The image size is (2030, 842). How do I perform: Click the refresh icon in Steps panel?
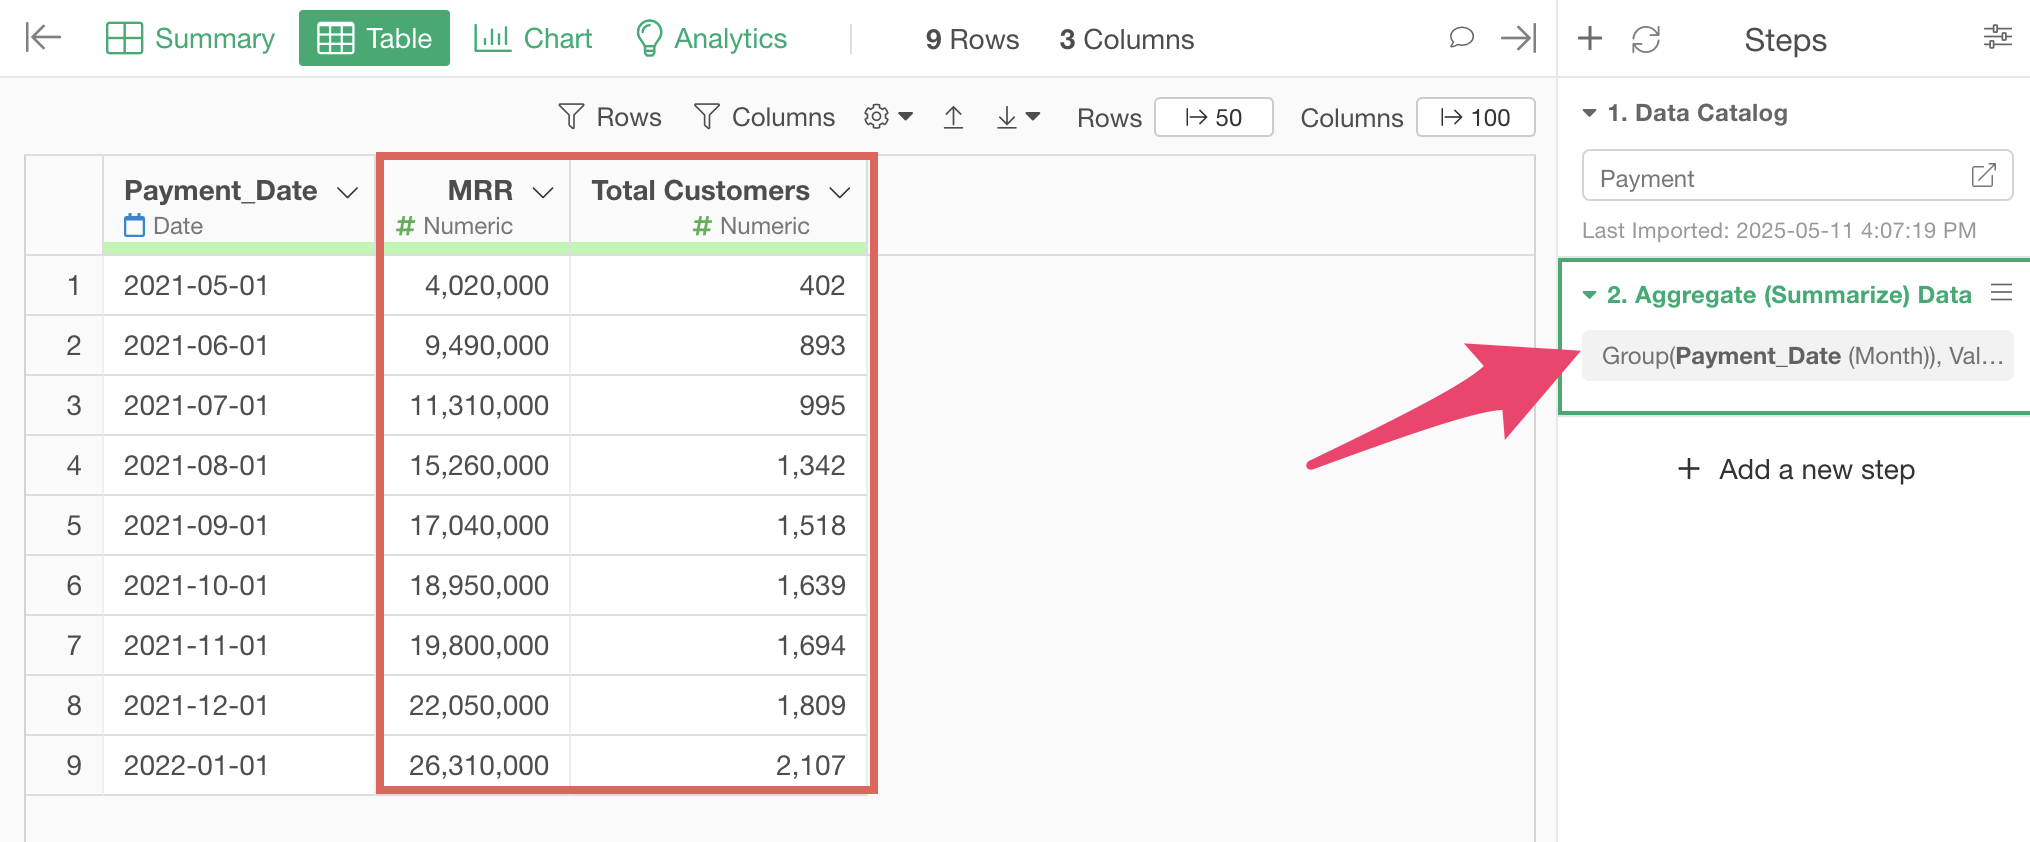(x=1645, y=39)
